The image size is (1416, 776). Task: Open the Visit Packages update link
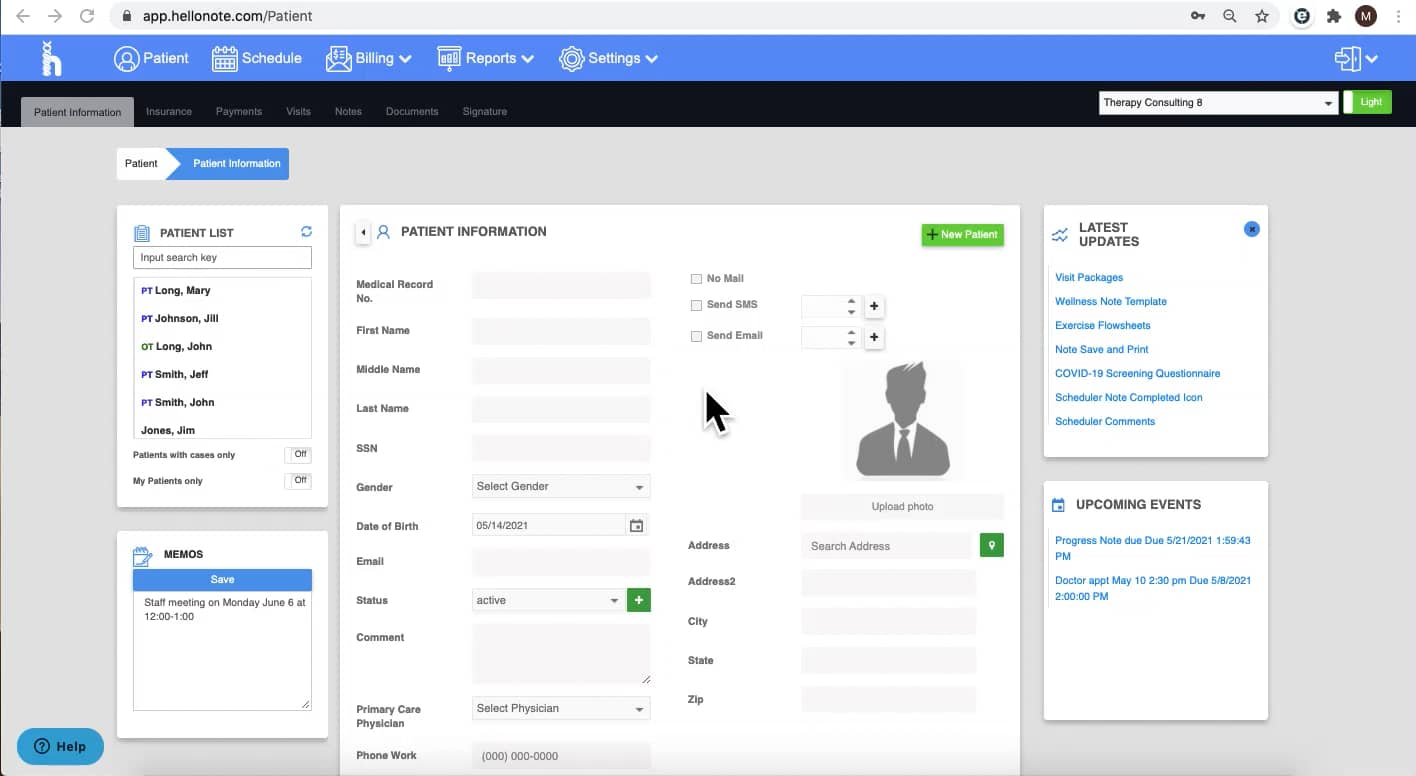1089,278
